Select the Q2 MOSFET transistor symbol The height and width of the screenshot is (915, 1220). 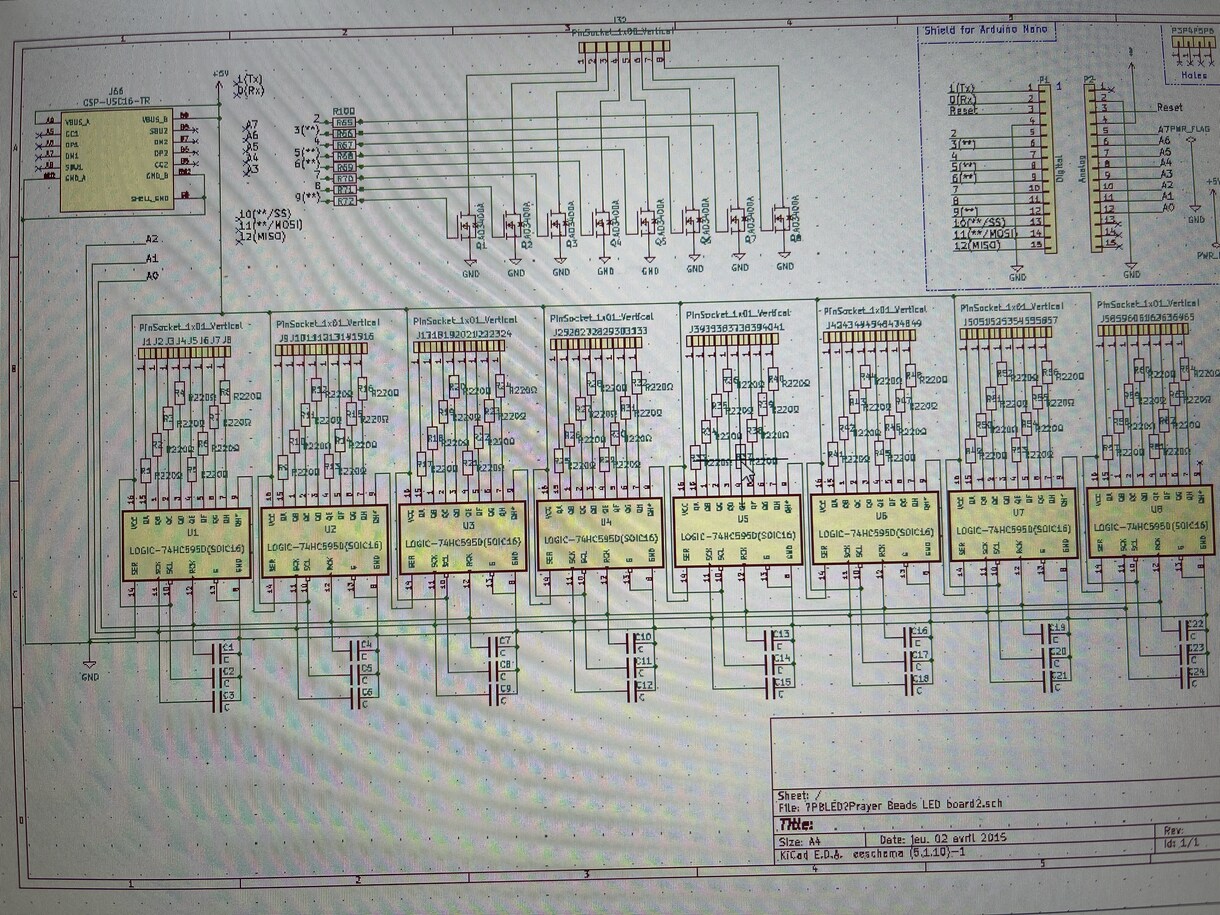pyautogui.click(x=514, y=222)
